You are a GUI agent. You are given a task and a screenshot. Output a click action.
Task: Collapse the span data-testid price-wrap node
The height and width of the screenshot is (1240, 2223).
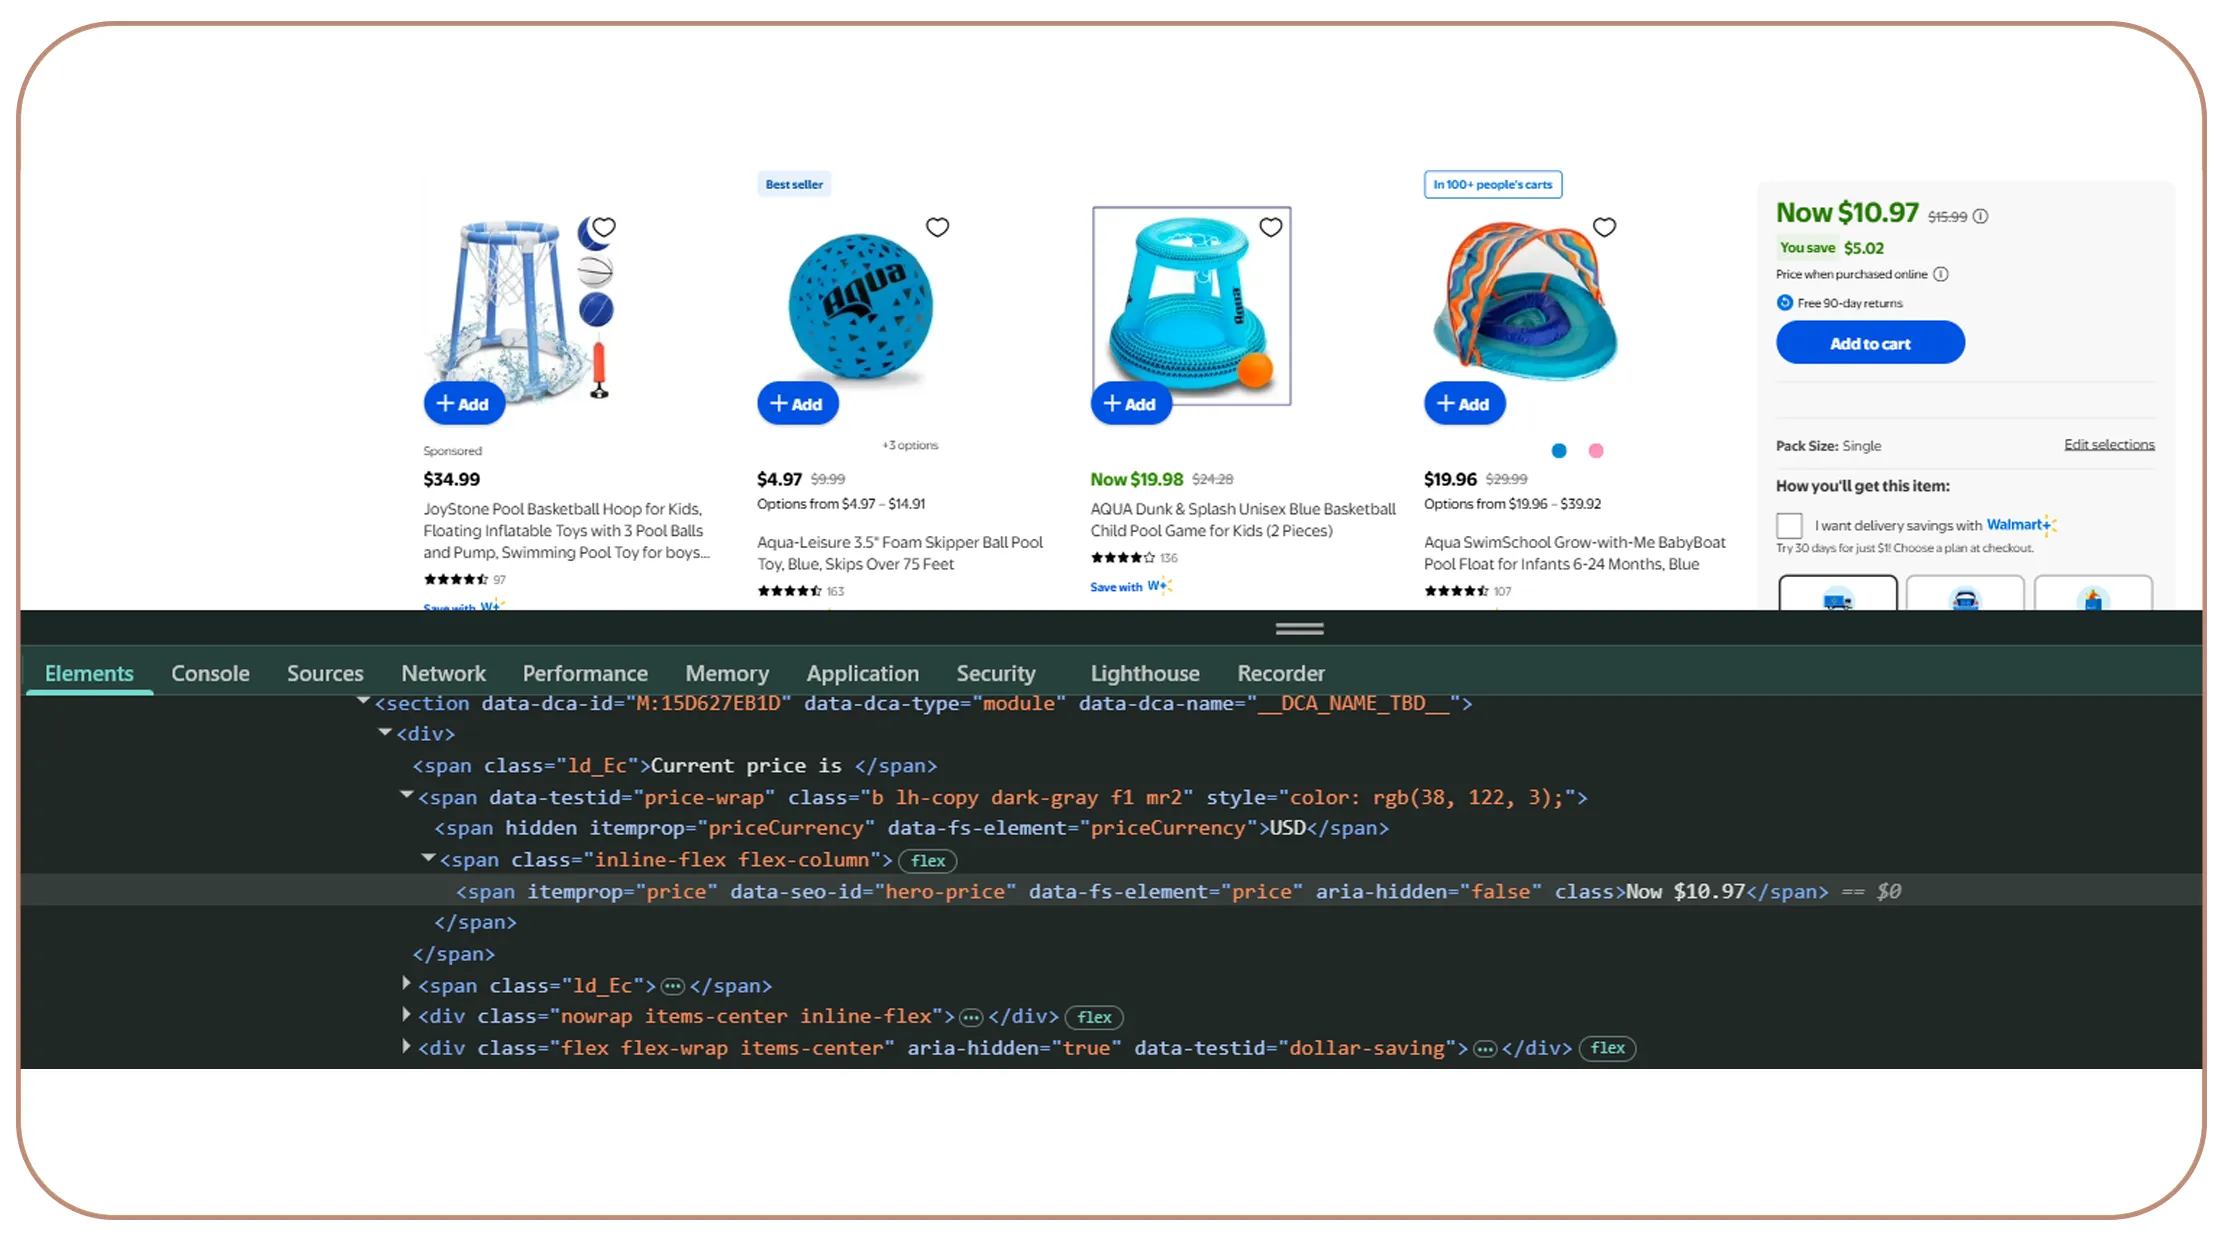406,796
